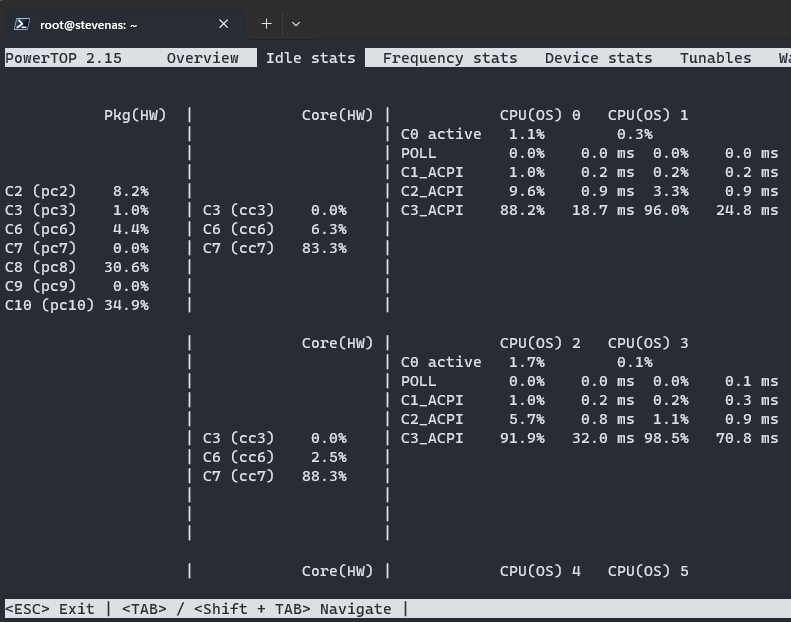Screen dimensions: 791x622
Task: Select the root@stevenas: ~ terminal tab
Action: [123, 24]
